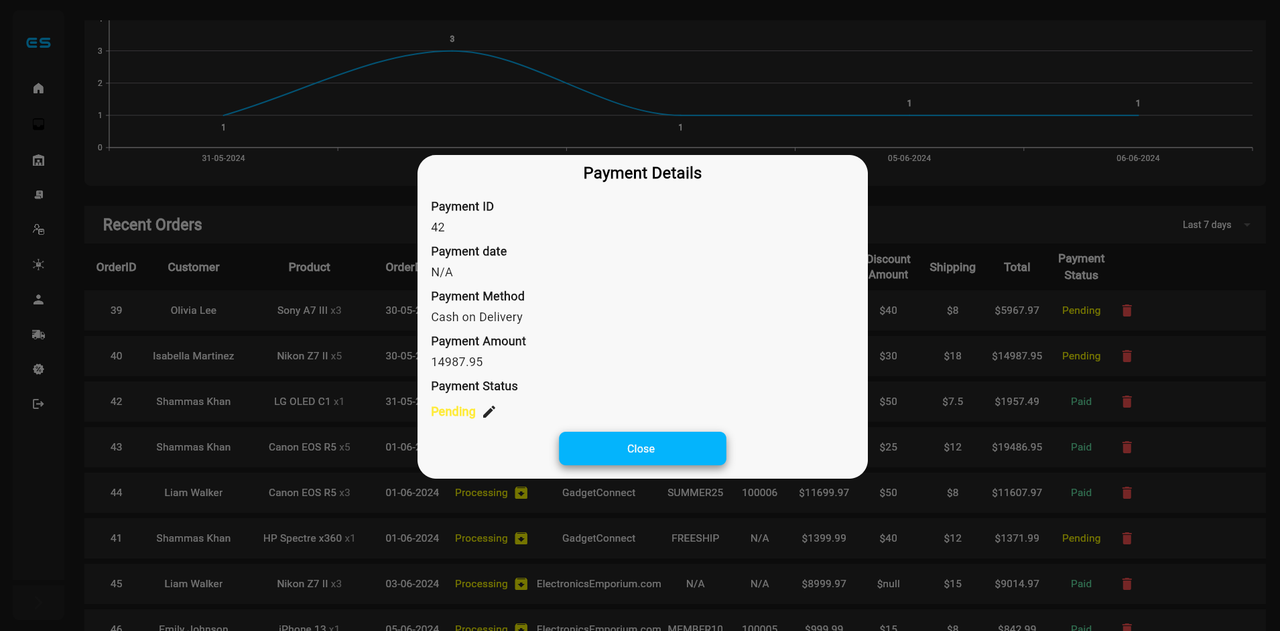This screenshot has height=631, width=1280.
Task: Edit payment status using the pencil icon
Action: pos(489,411)
